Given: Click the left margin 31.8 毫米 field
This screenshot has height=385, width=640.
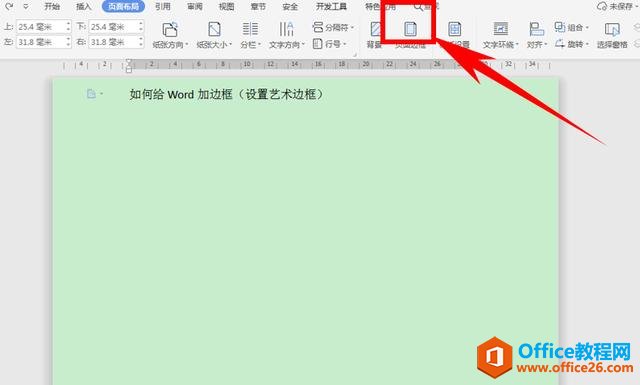Looking at the screenshot, I should click(40, 42).
